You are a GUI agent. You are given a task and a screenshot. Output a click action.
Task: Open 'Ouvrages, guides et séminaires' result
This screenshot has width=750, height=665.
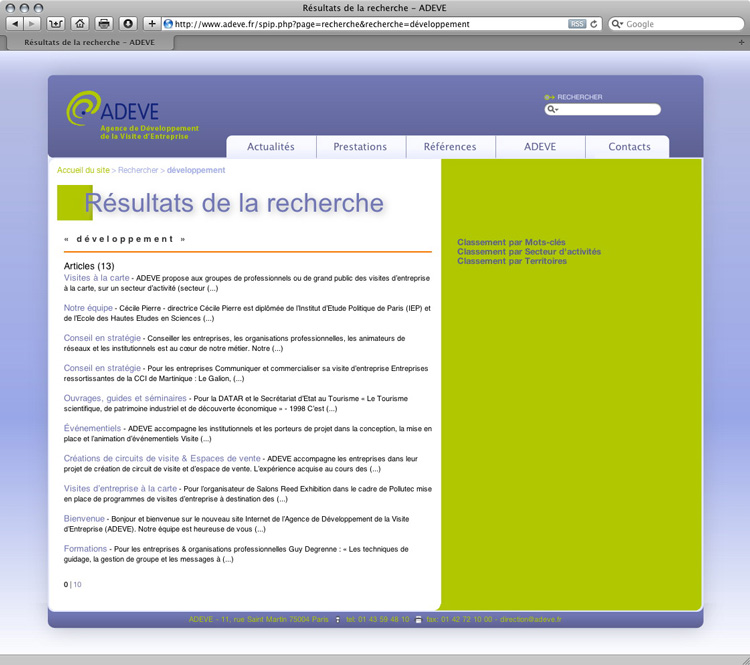click(125, 399)
